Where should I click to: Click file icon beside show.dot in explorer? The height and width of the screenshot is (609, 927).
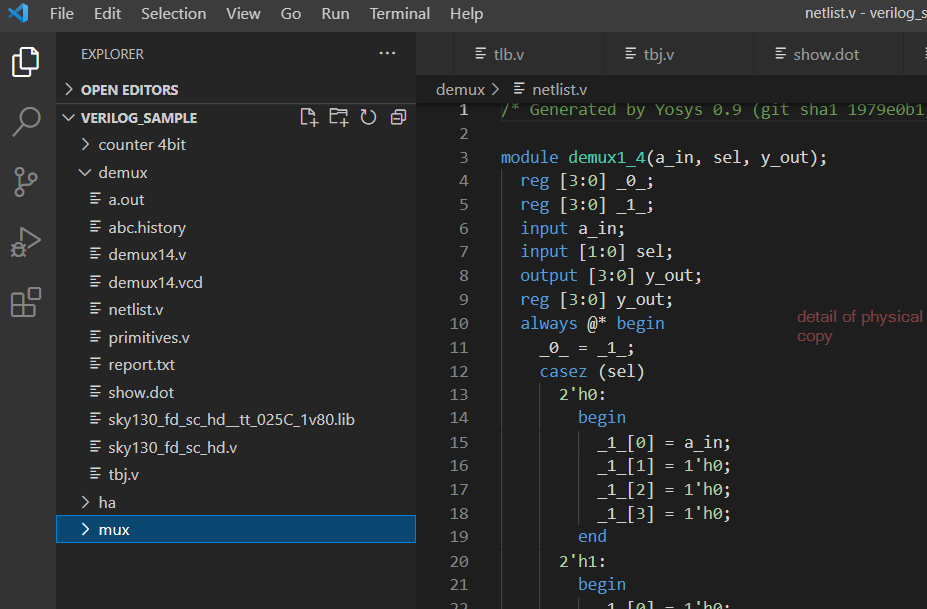pyautogui.click(x=95, y=391)
